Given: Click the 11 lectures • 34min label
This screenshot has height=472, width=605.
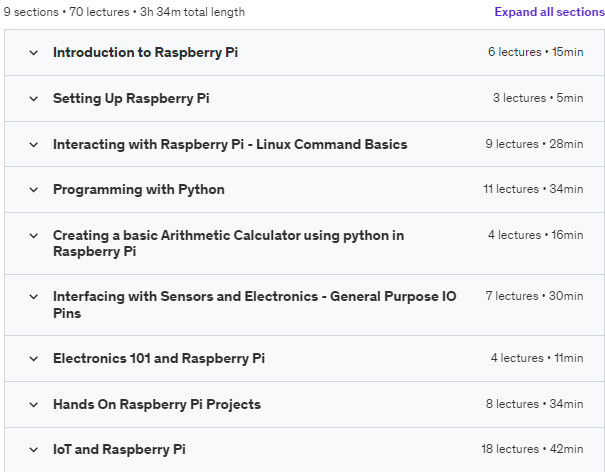Looking at the screenshot, I should tap(533, 189).
